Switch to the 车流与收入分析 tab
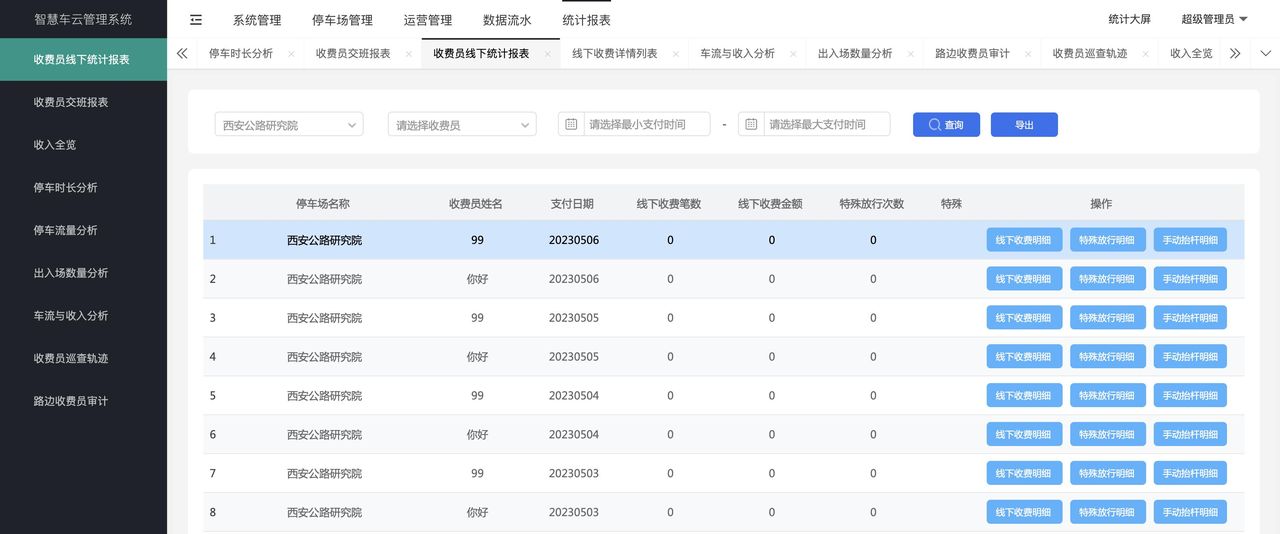 737,54
